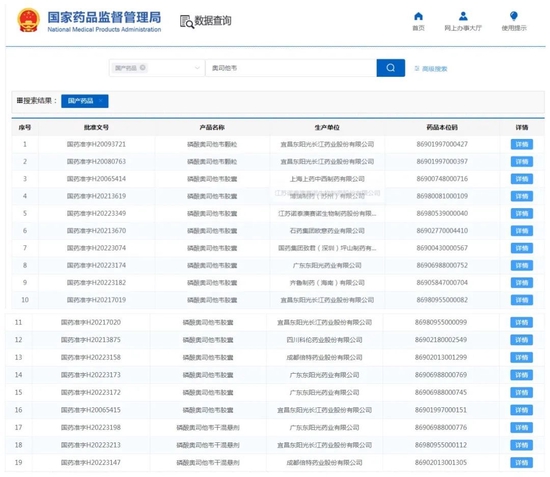Select approval number 国药准字H20213875

pyautogui.click(x=91, y=340)
